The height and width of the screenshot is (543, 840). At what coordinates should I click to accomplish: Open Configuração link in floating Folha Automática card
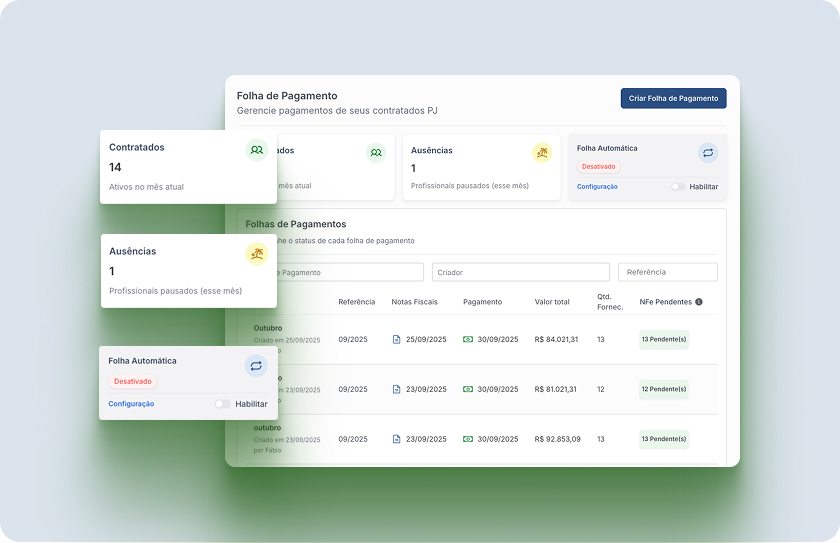pos(131,404)
